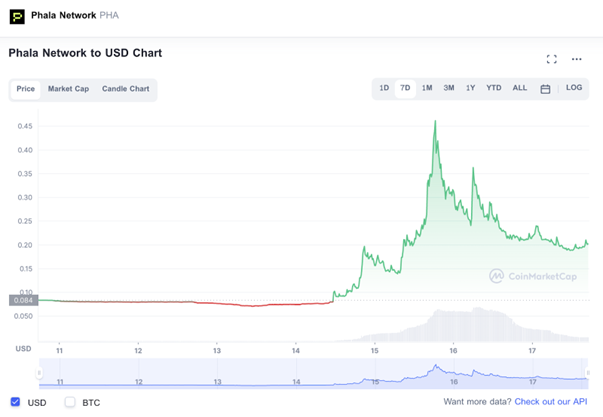Click the 0.050 y-axis label
The image size is (603, 417).
(23, 316)
